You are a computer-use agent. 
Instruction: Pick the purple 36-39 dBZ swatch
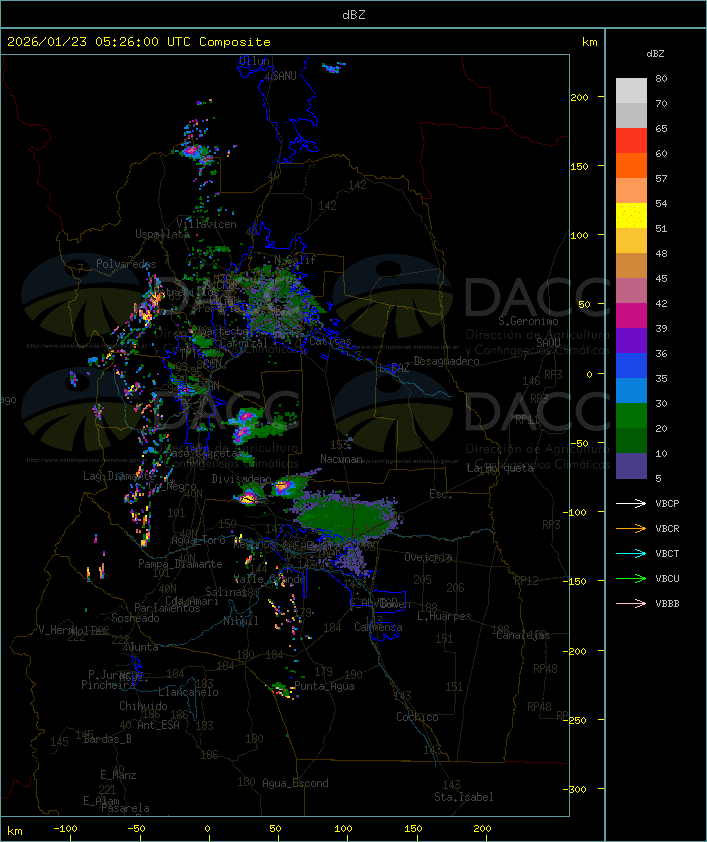[x=631, y=340]
